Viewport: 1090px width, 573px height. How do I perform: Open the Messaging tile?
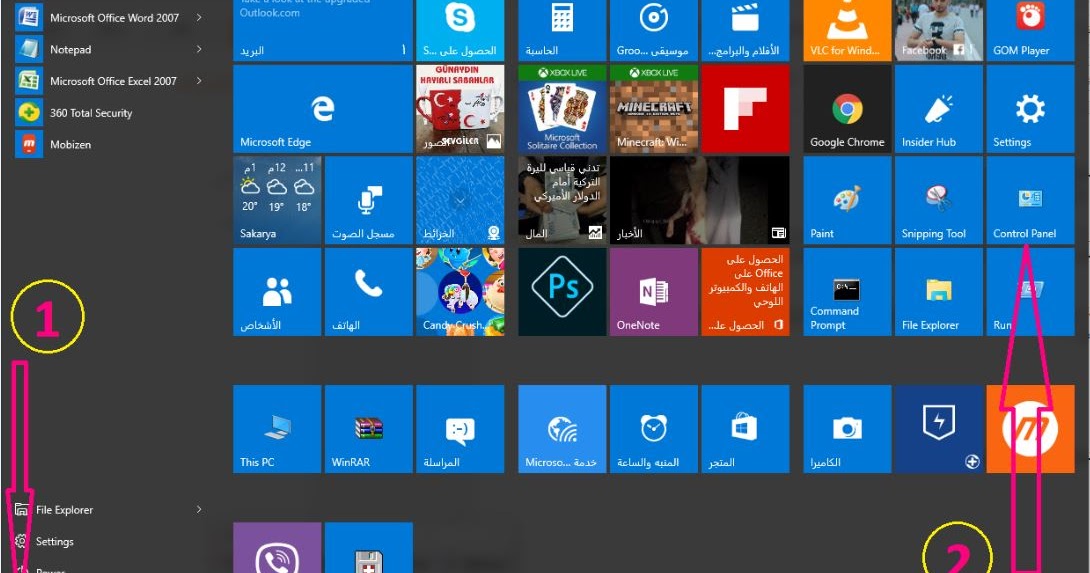[x=460, y=429]
